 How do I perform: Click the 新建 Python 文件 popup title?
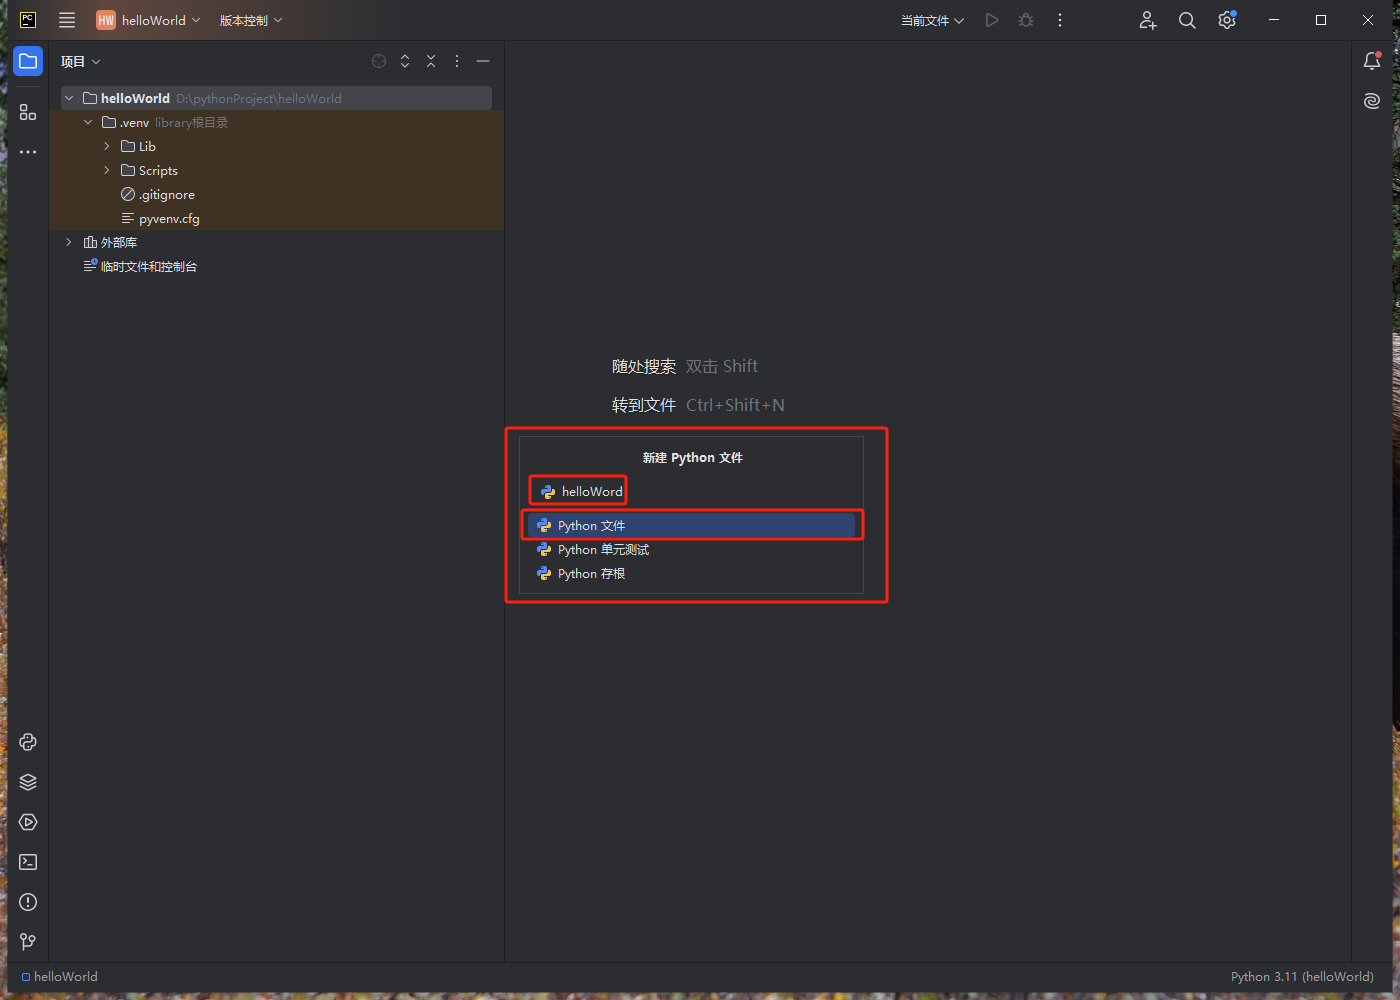point(692,457)
